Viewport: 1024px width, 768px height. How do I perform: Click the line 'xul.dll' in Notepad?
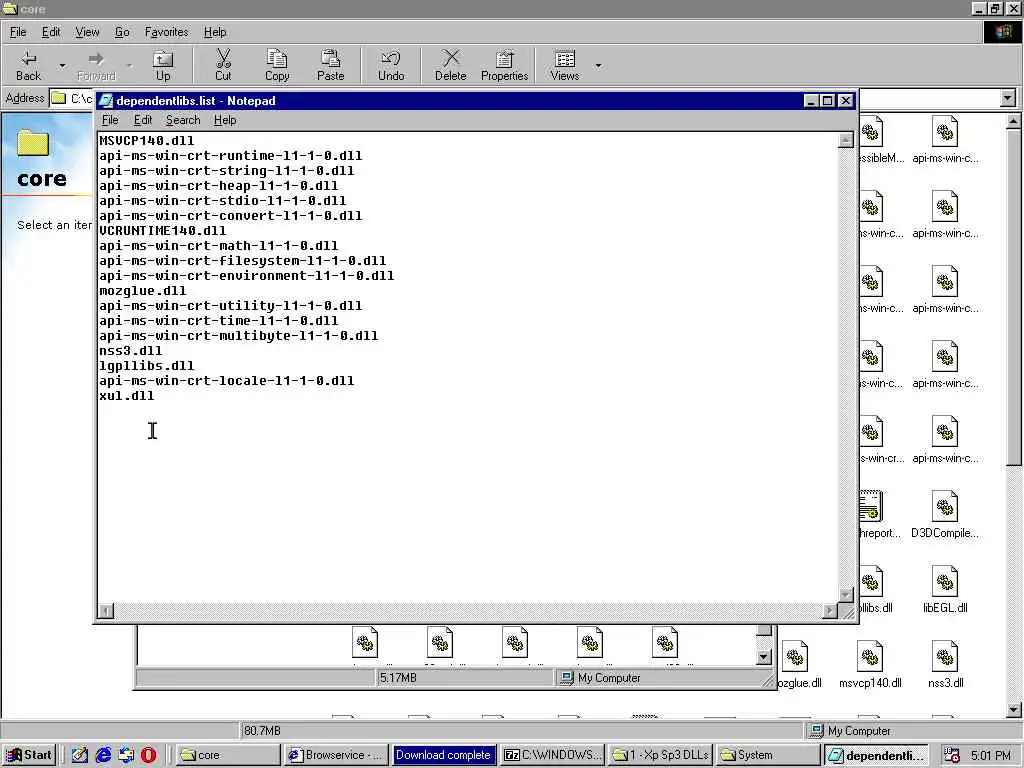(x=127, y=396)
